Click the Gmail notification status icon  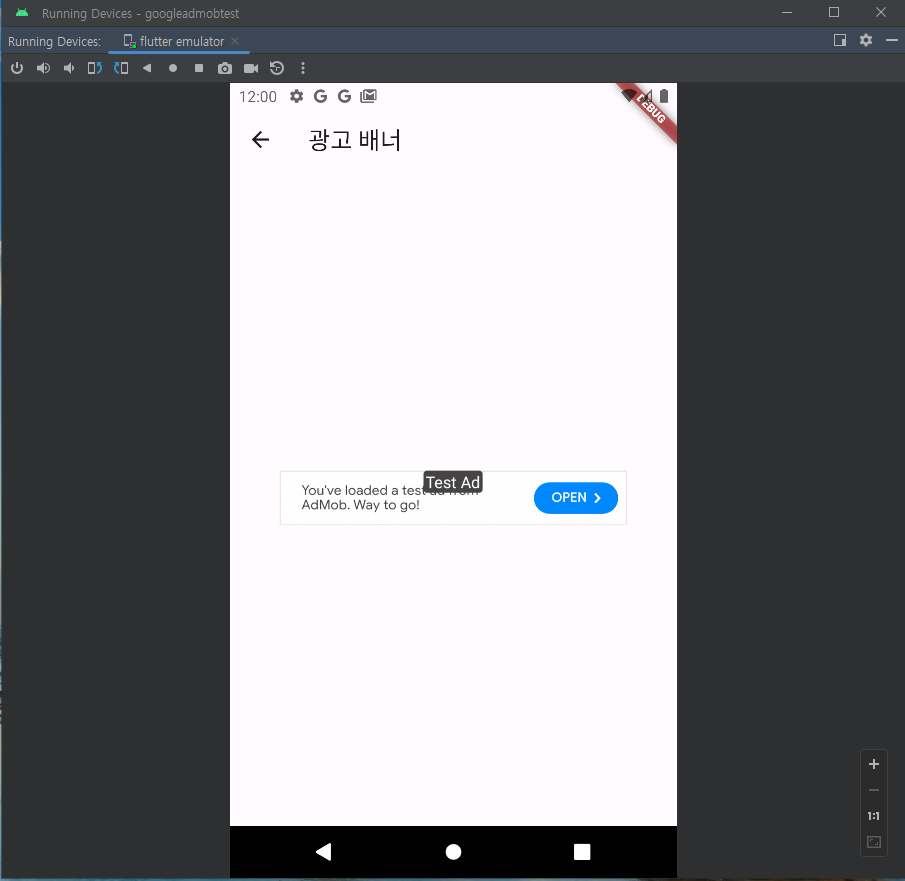tap(368, 96)
